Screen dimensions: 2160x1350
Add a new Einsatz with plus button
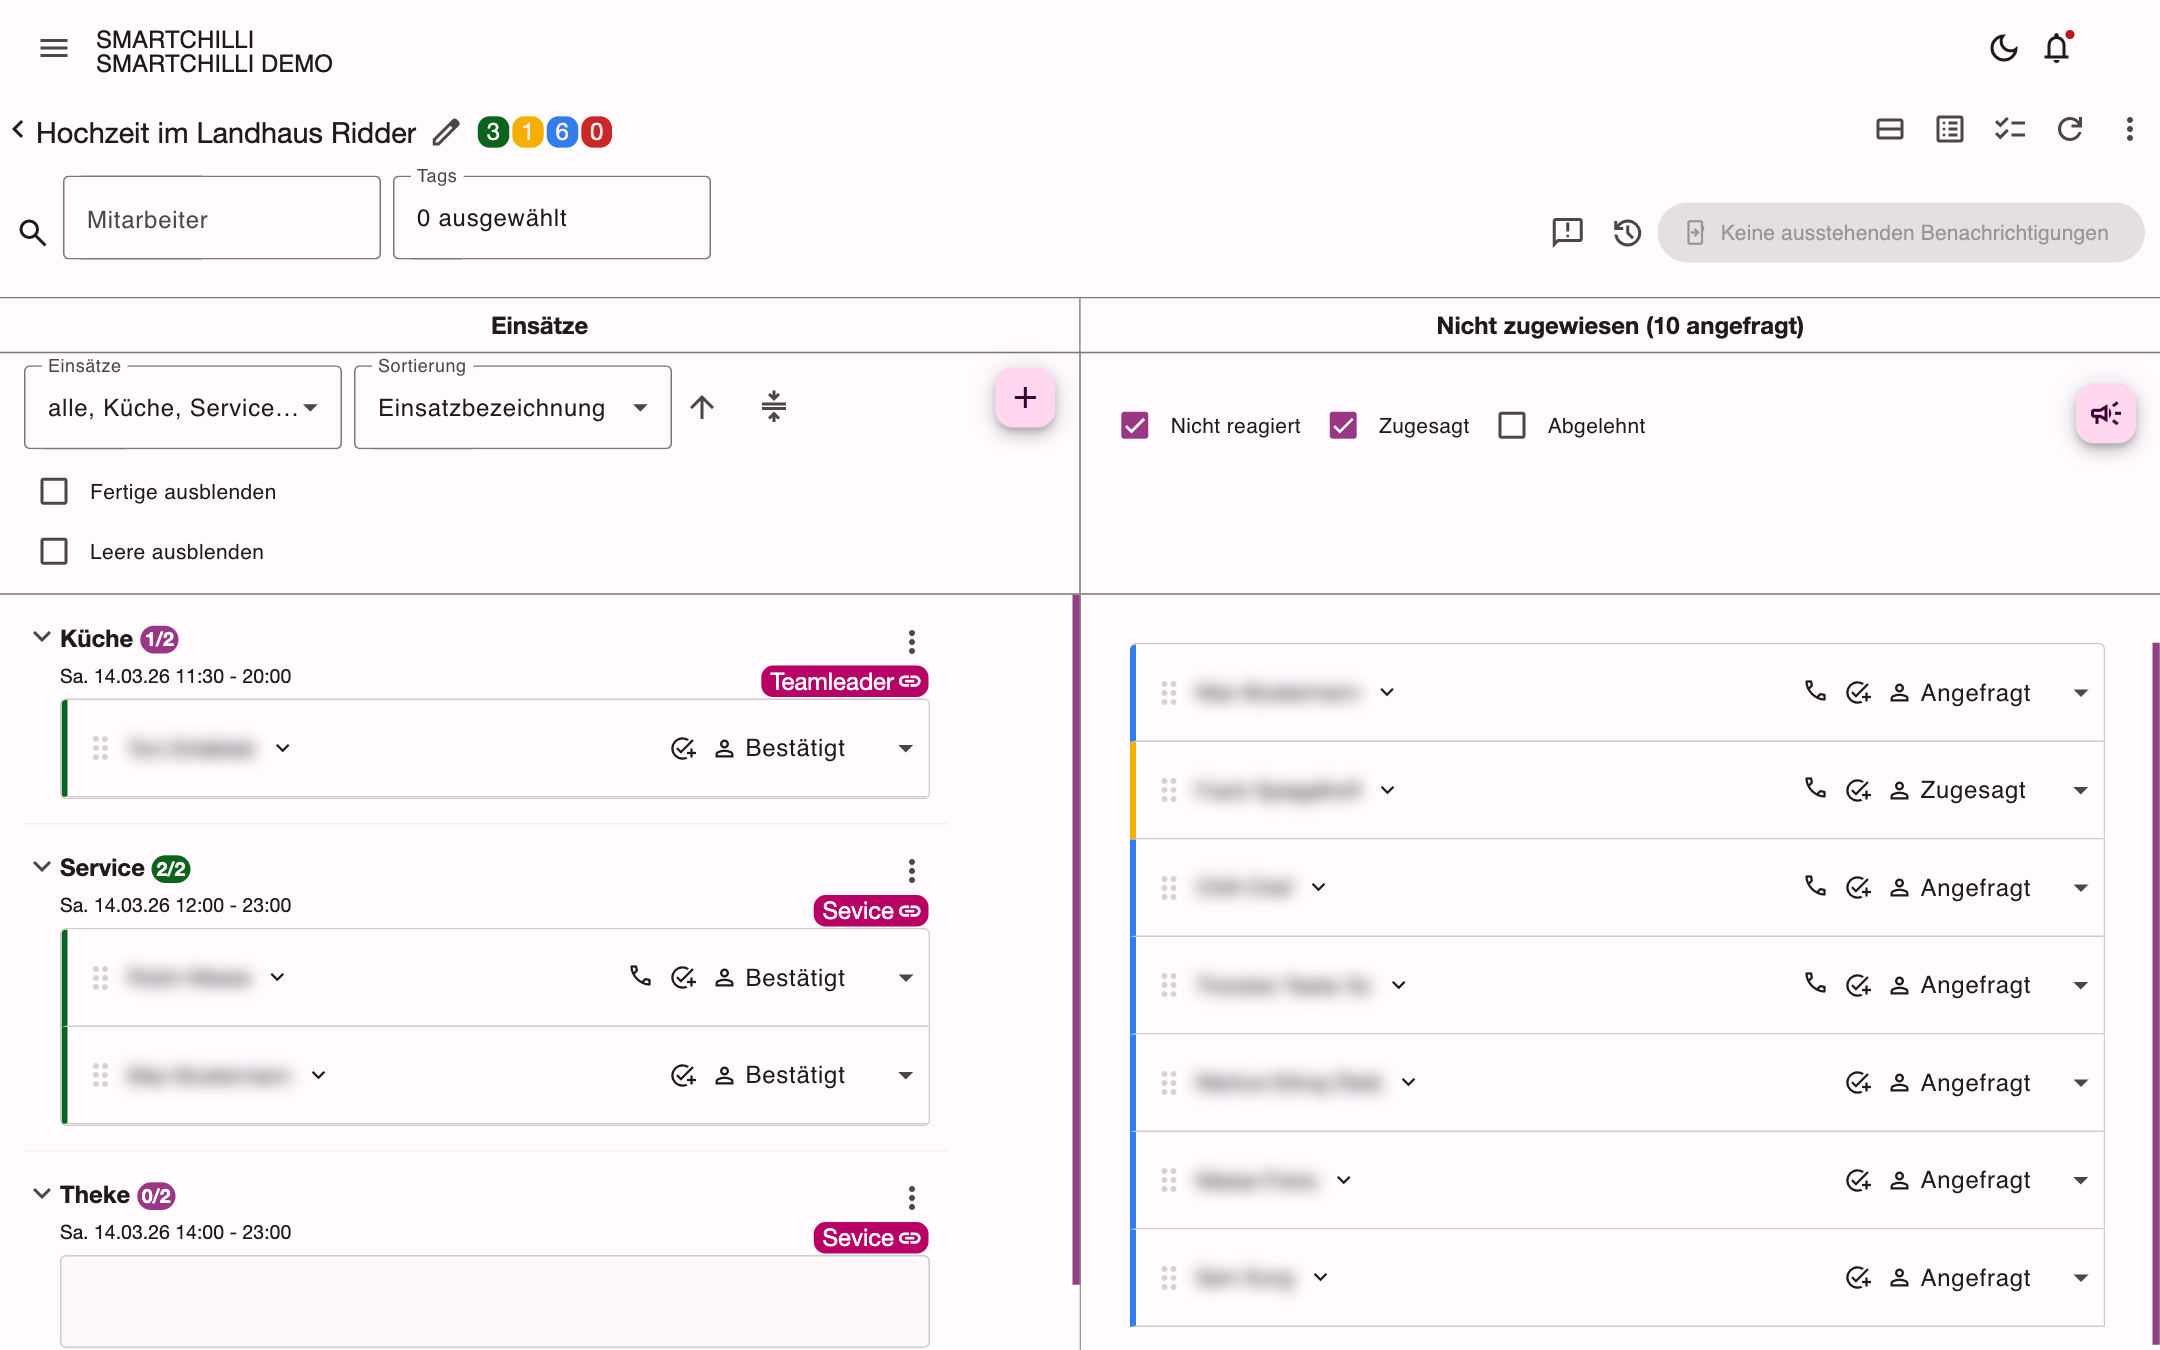coord(1025,398)
